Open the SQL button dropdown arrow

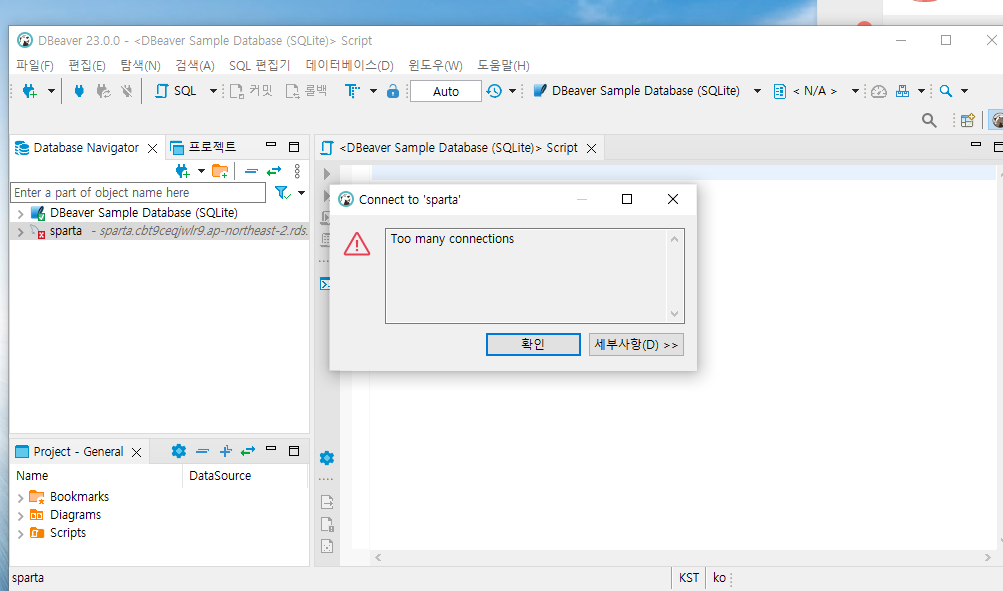[213, 91]
